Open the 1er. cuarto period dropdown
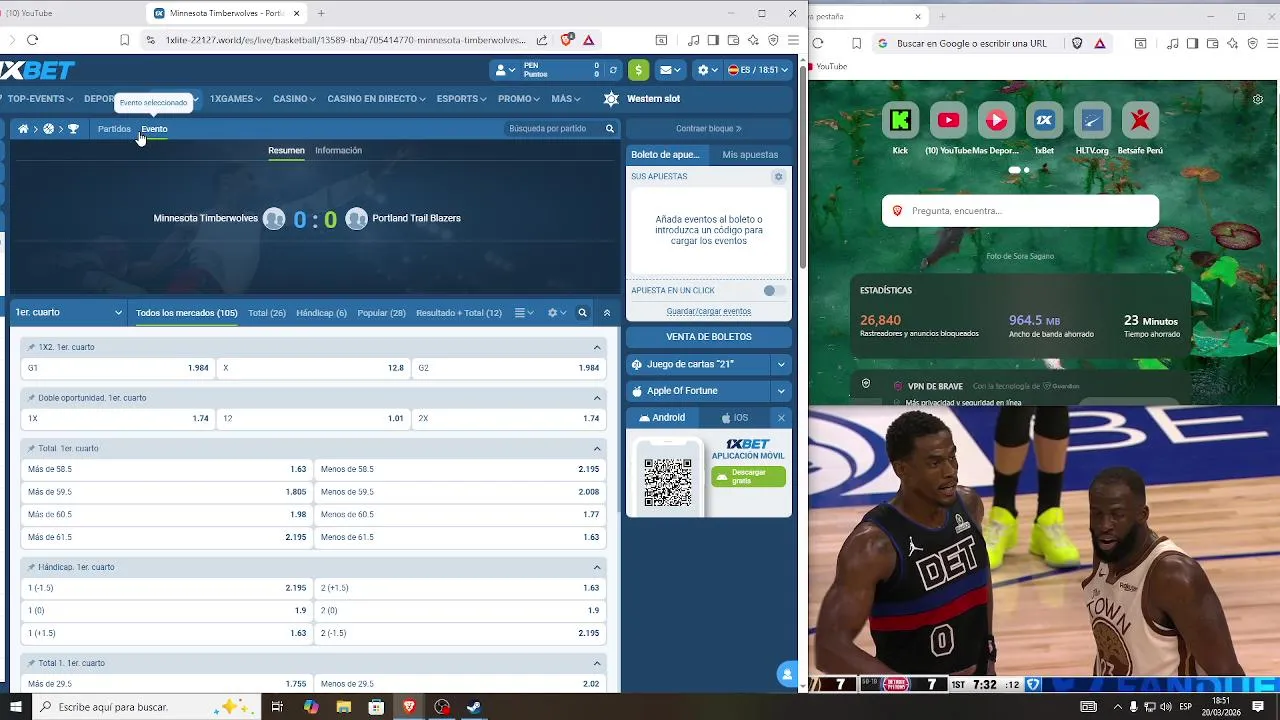 click(68, 313)
